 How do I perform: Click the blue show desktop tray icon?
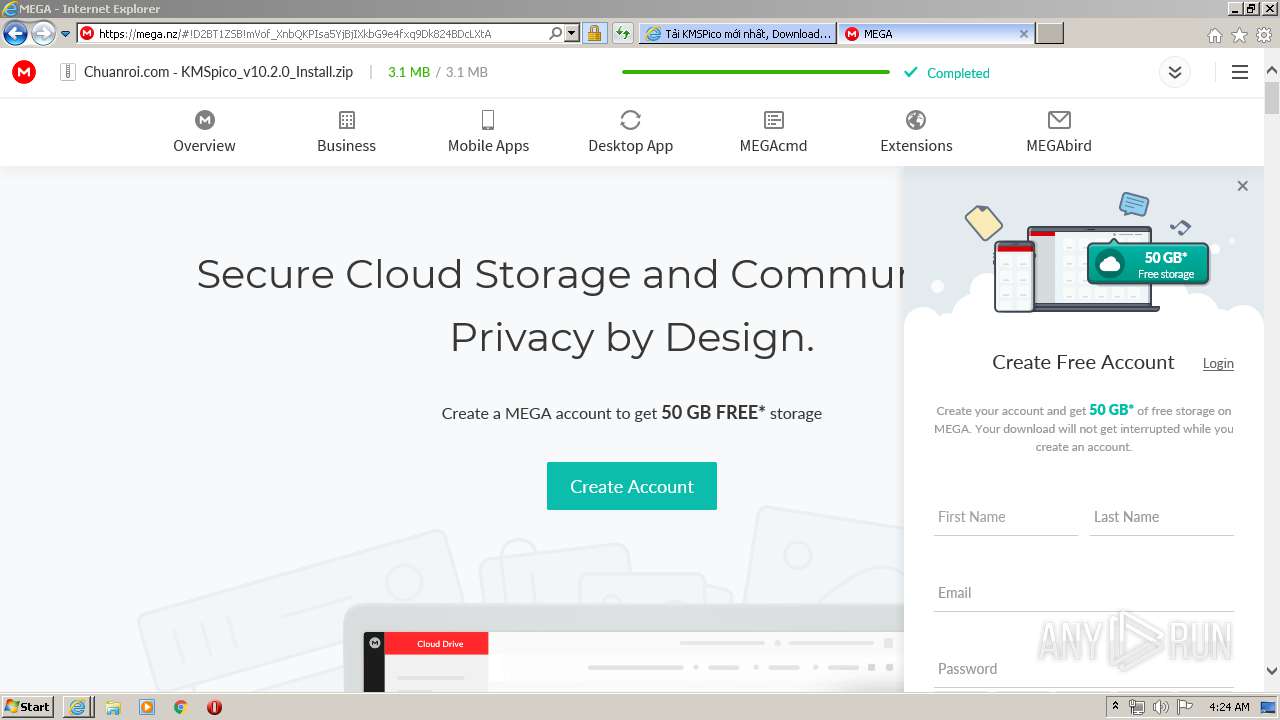[1268, 707]
